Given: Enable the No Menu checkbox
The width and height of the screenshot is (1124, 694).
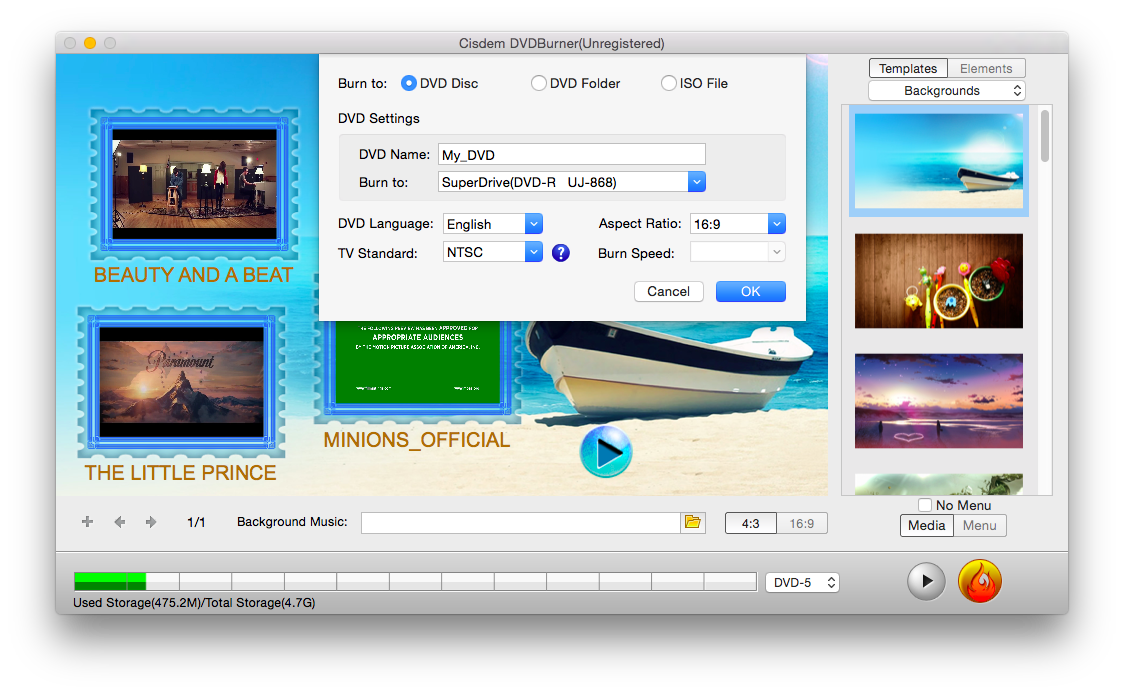Looking at the screenshot, I should click(925, 505).
